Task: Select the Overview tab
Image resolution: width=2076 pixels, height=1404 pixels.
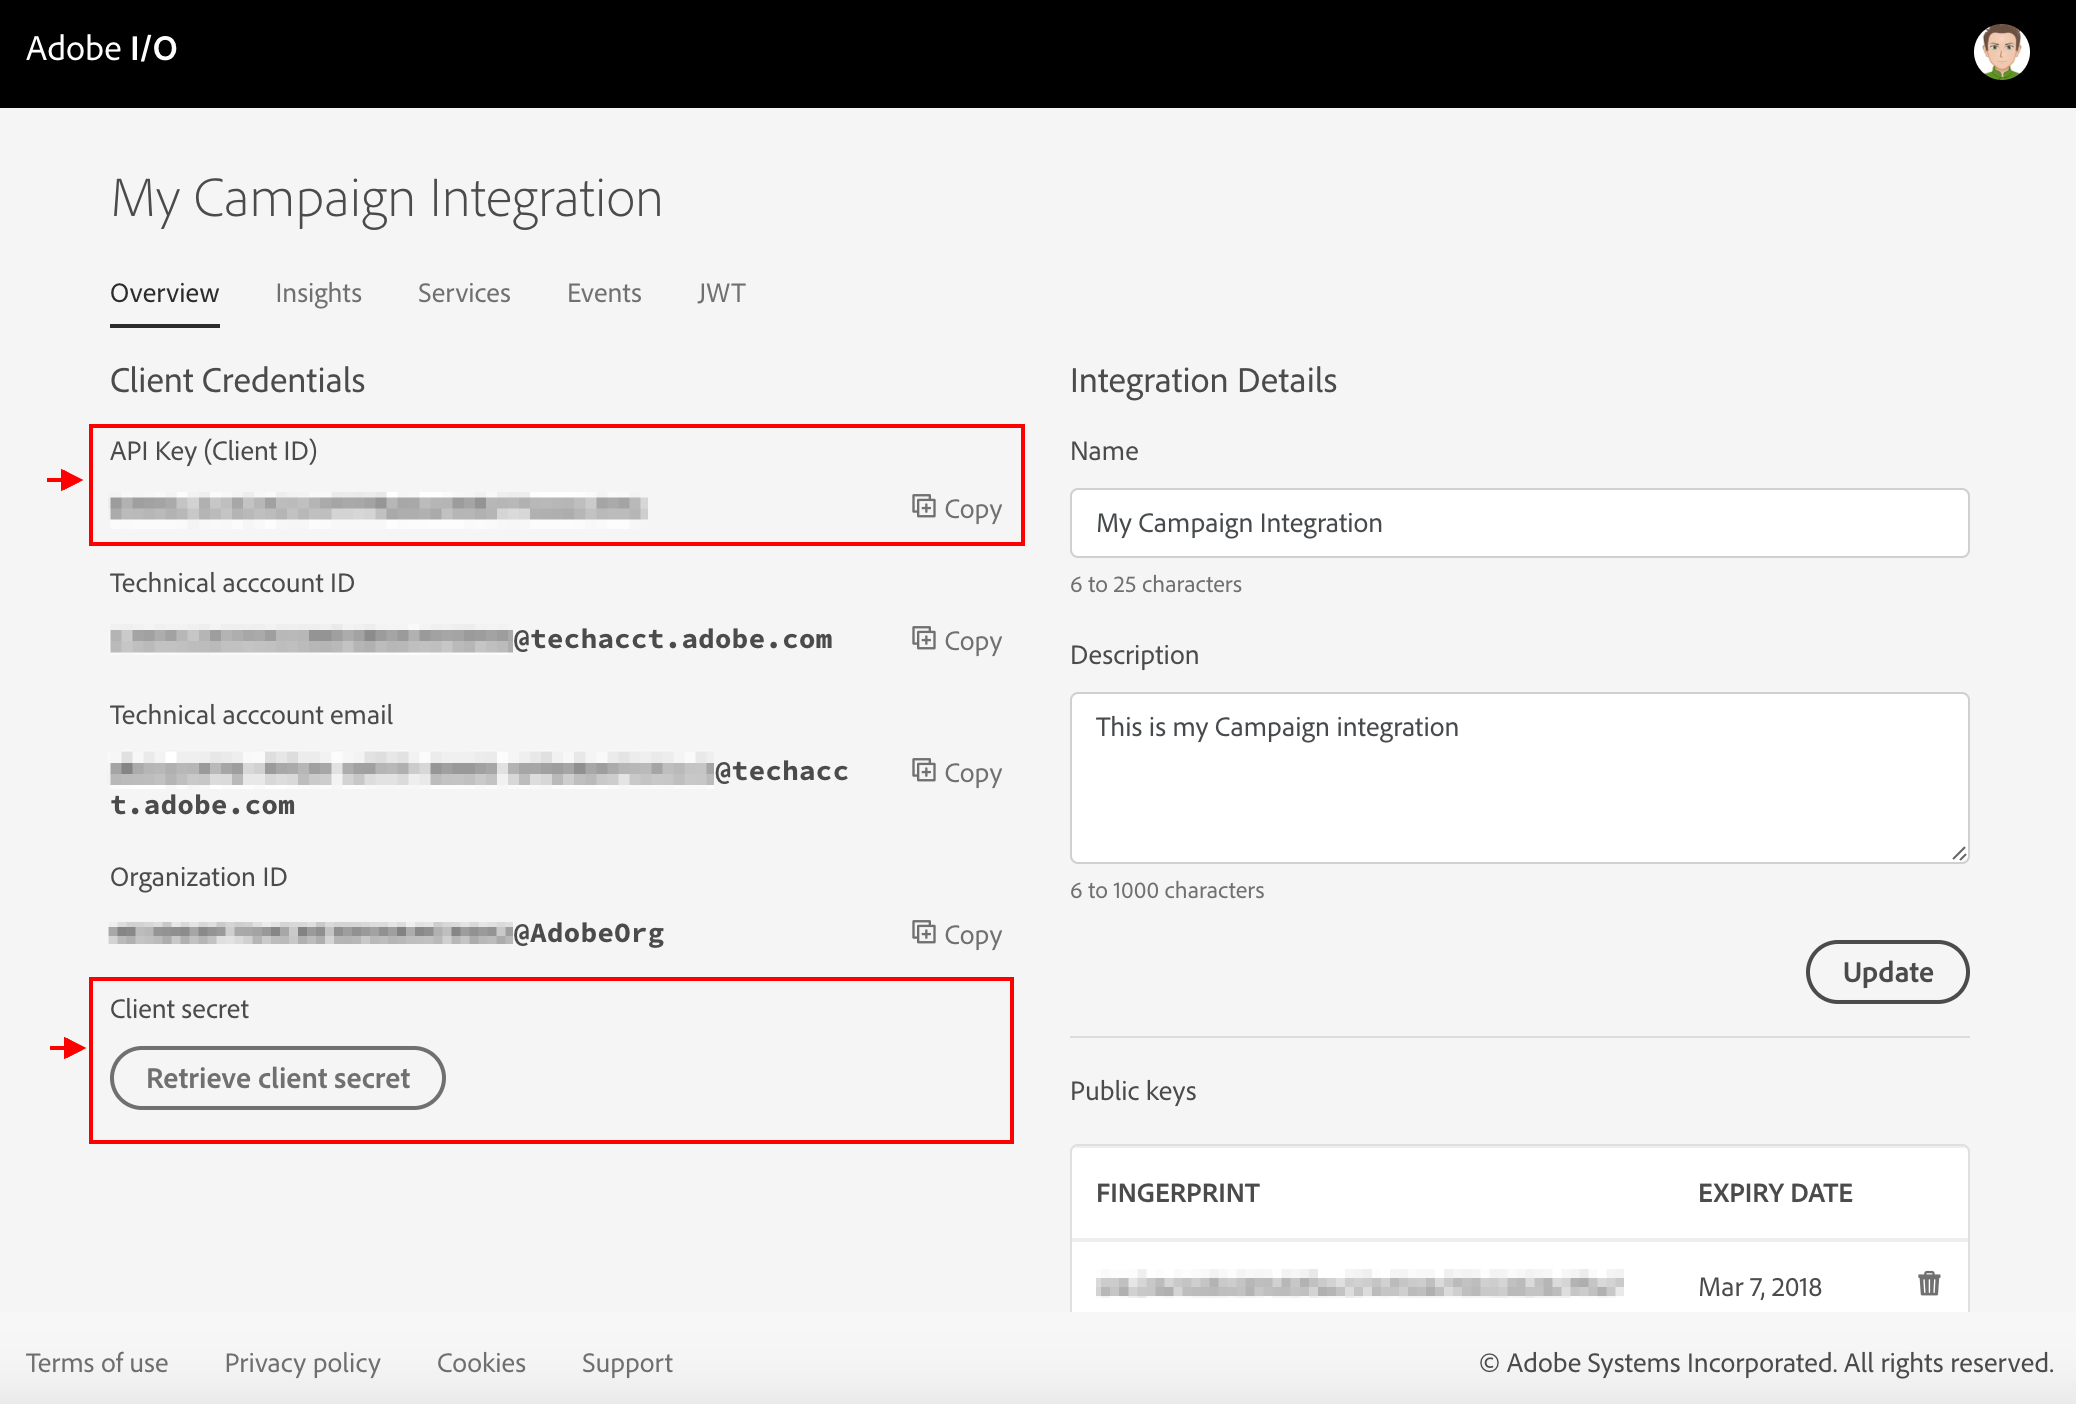Action: (x=164, y=293)
